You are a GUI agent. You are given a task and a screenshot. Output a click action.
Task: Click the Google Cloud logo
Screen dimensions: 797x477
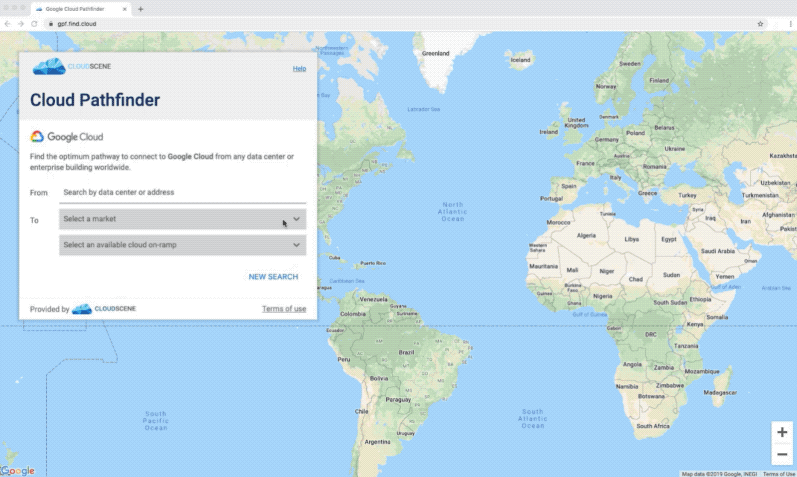tap(67, 137)
